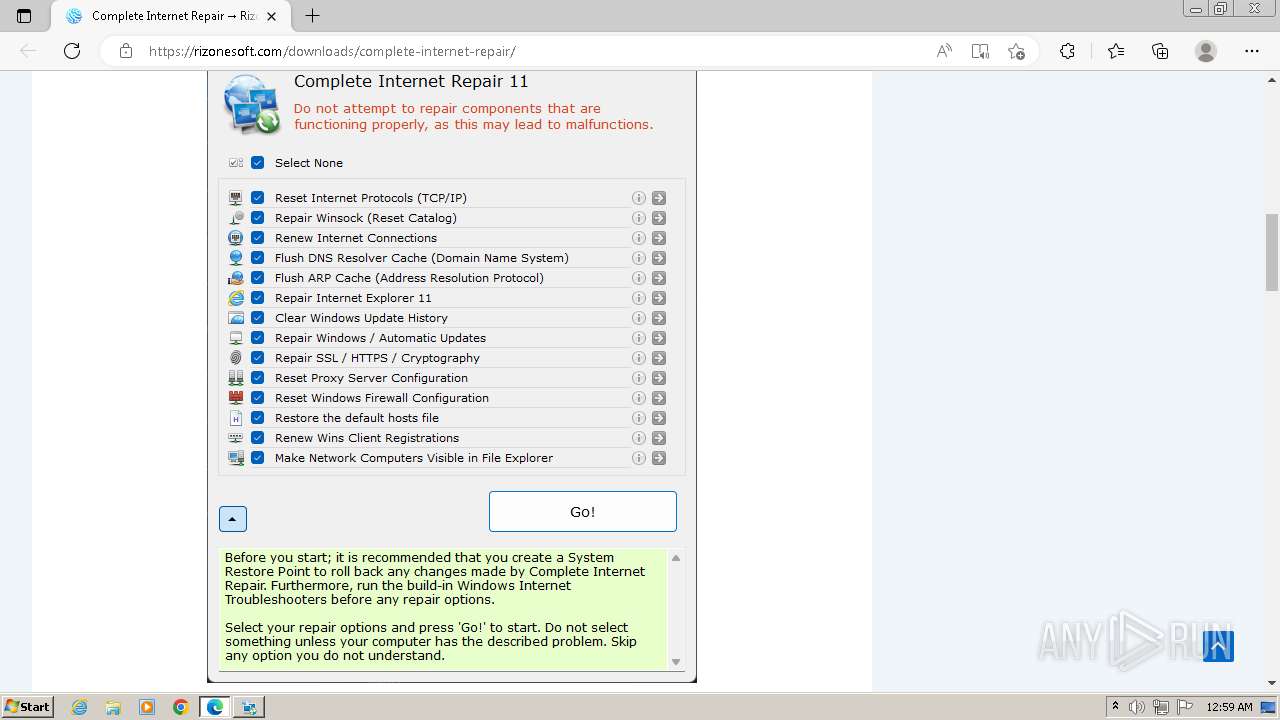Uncheck Repair Windows / Automatic Updates
The width and height of the screenshot is (1280, 720).
(x=258, y=338)
